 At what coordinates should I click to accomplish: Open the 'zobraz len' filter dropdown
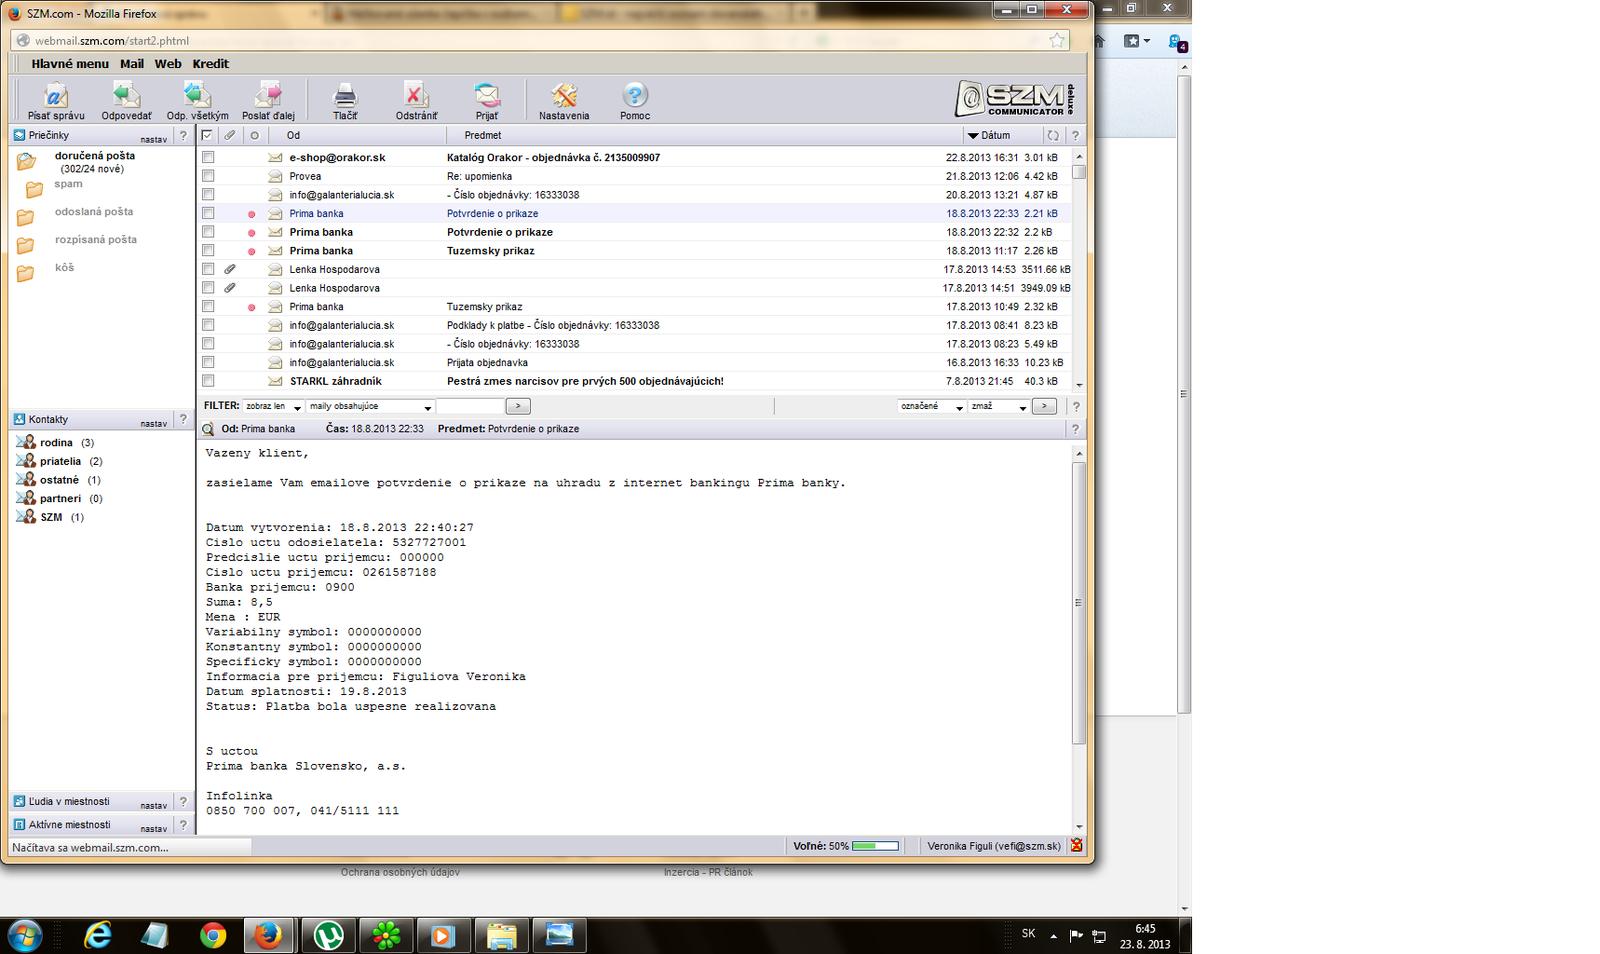tap(273, 407)
